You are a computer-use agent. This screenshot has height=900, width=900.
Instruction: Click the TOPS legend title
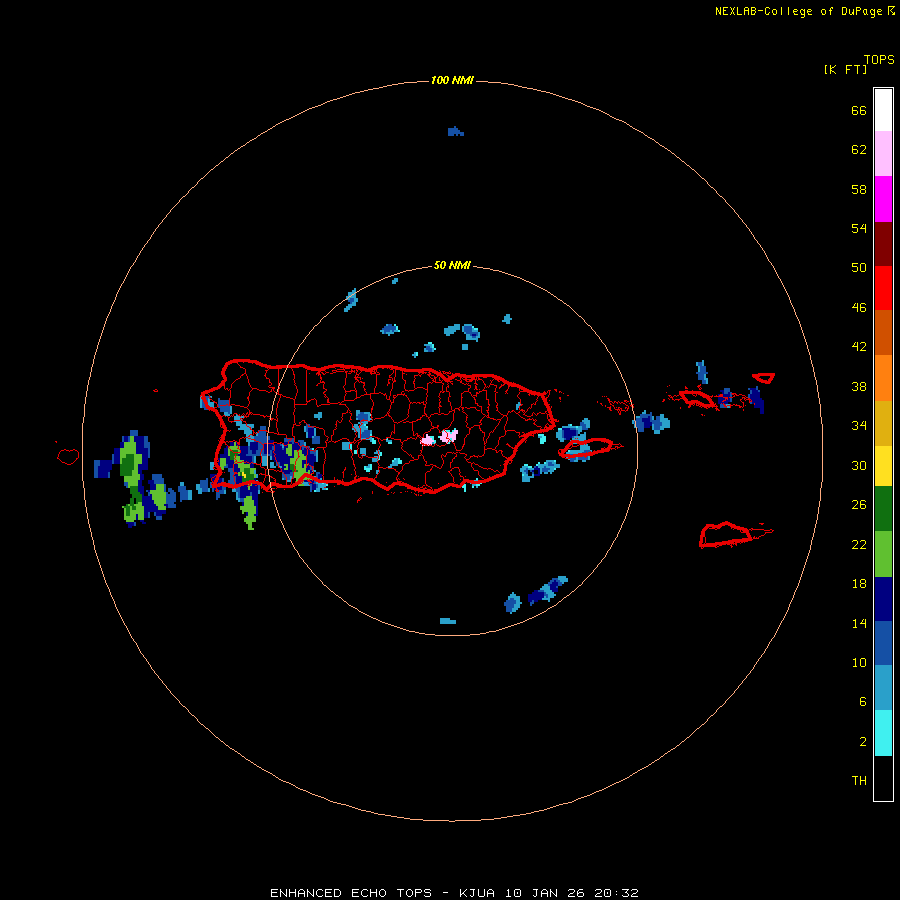click(x=879, y=59)
